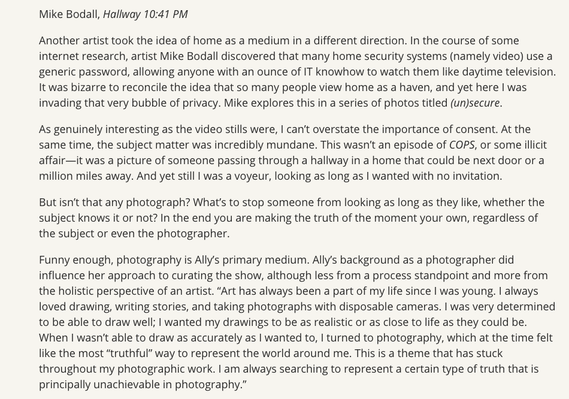
Task: Click the name "Mike Bodall" in the caption
Action: point(69,14)
